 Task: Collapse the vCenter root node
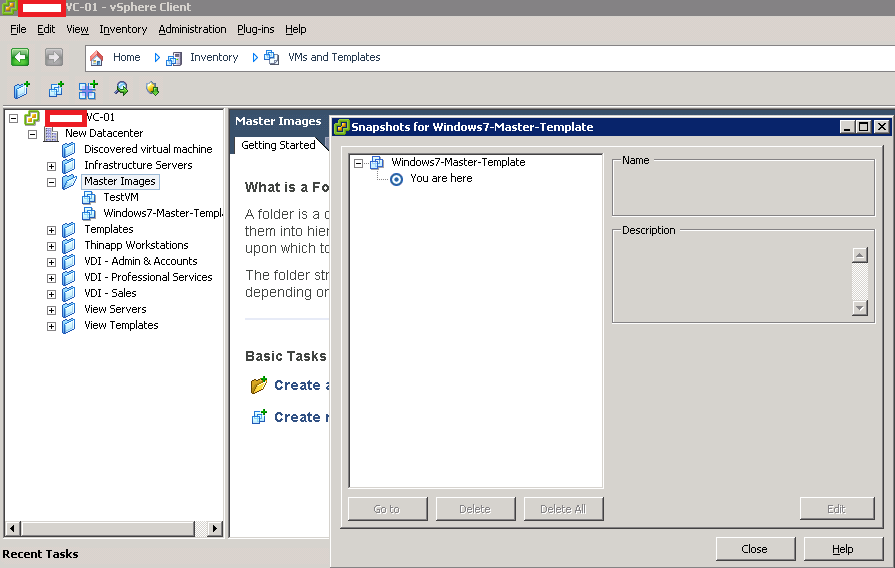coord(13,118)
